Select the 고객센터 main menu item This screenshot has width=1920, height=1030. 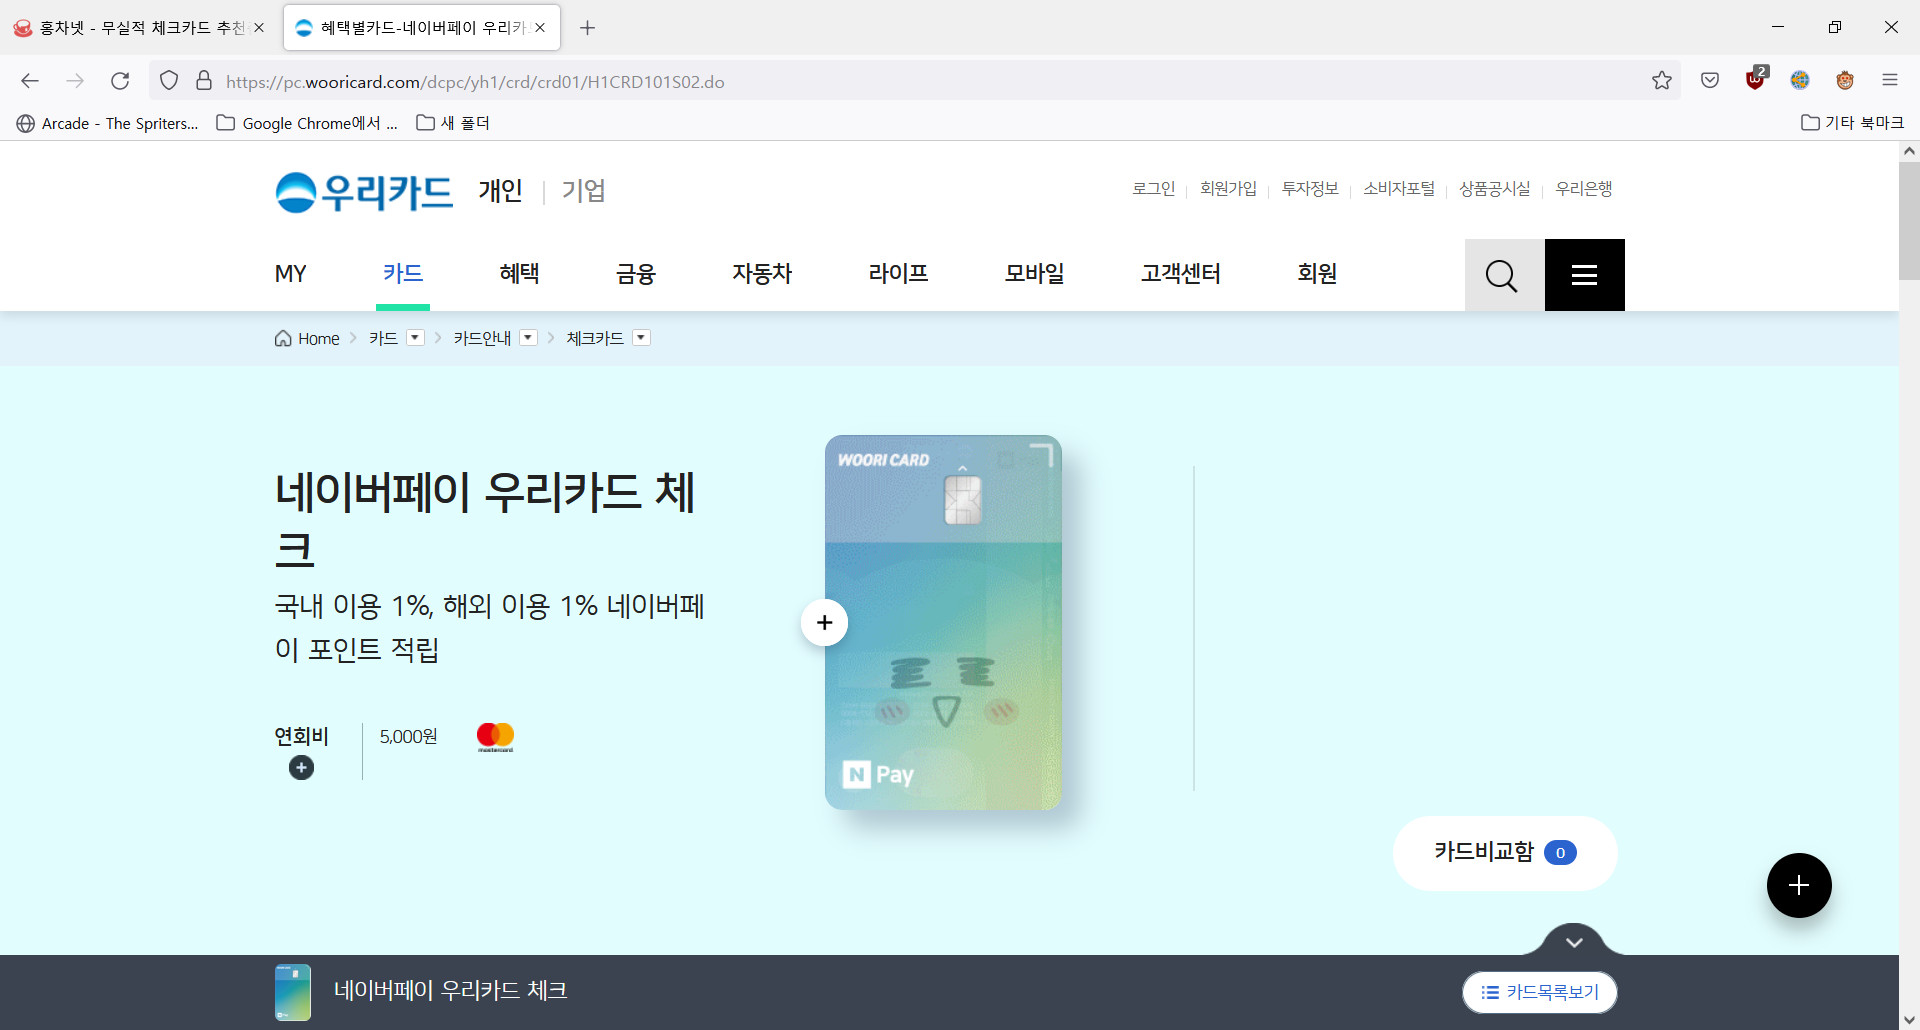coord(1180,274)
